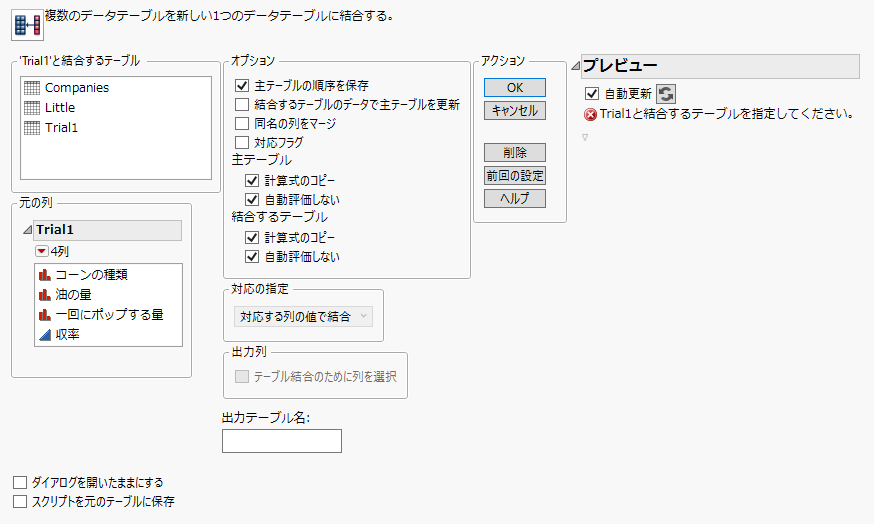Toggle 主テーブルの順序を保存 checkbox
874x524 pixels.
pos(242,86)
